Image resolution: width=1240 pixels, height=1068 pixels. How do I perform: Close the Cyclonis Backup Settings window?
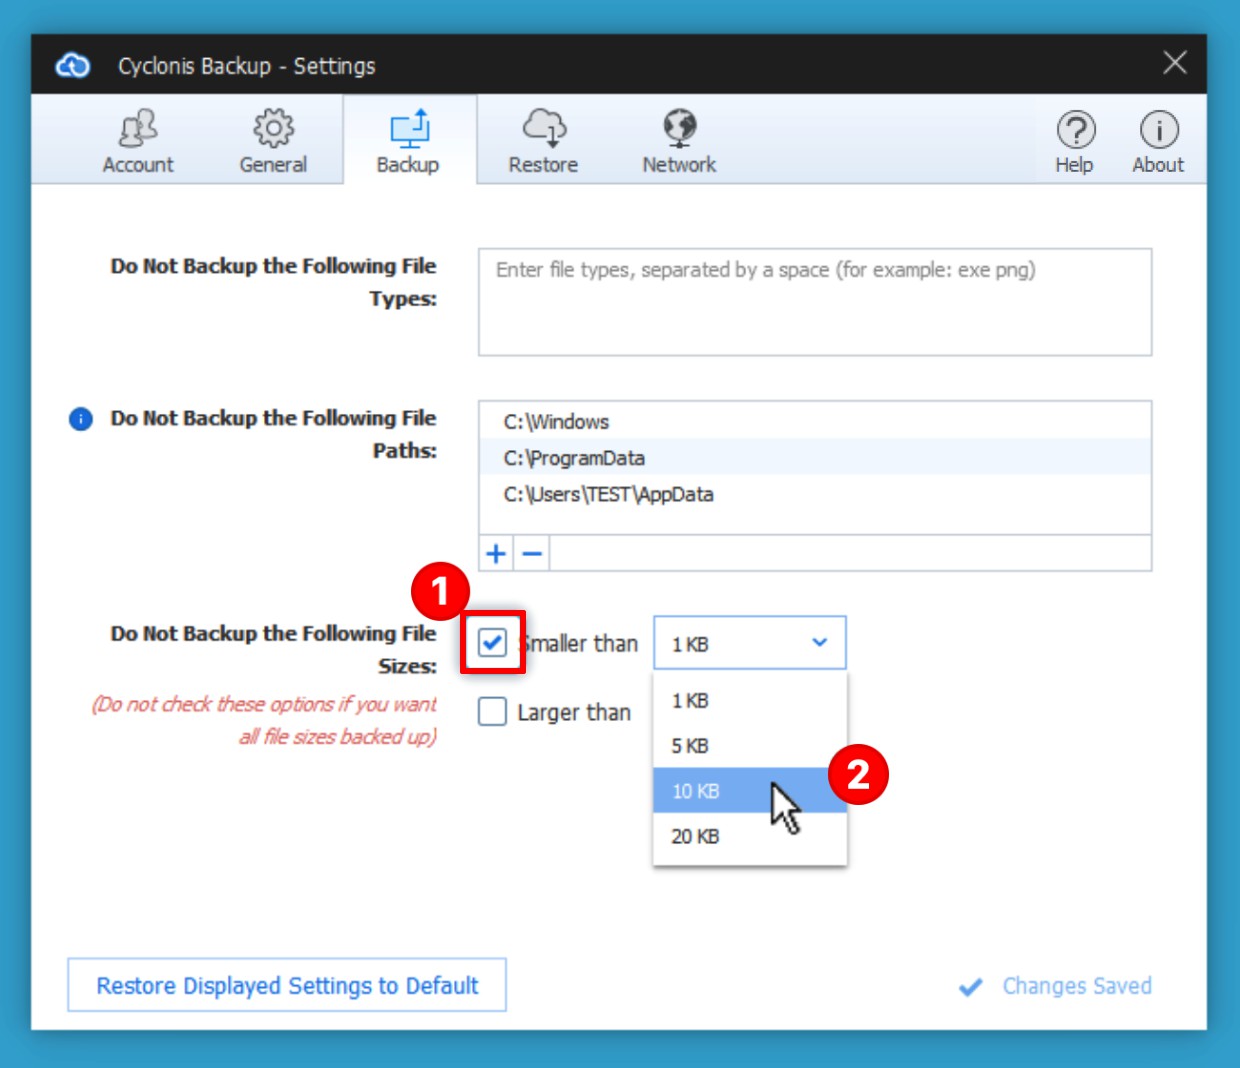click(1175, 63)
